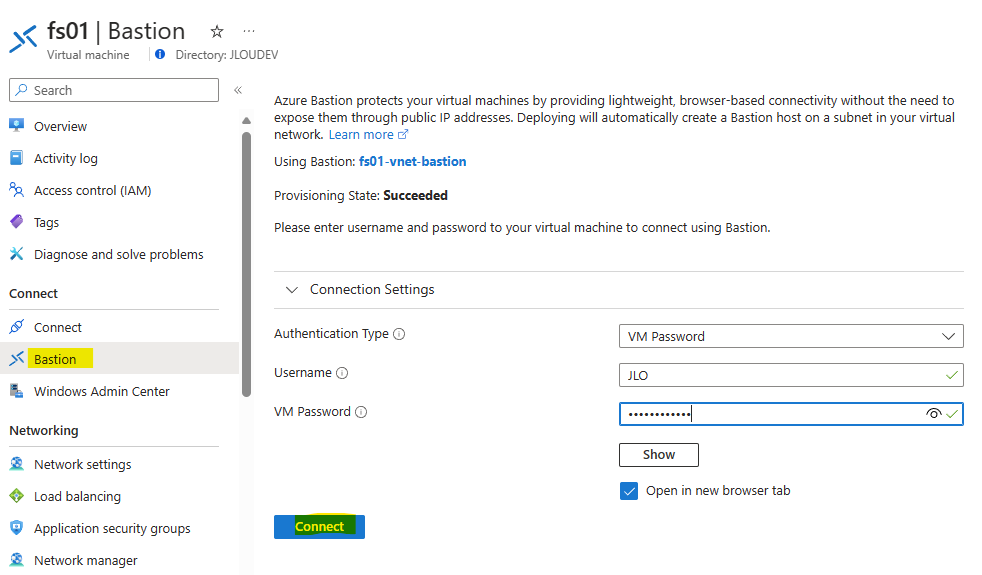Screen dimensions: 982x575
Task: Open Windows Admin Center
Action: [101, 391]
